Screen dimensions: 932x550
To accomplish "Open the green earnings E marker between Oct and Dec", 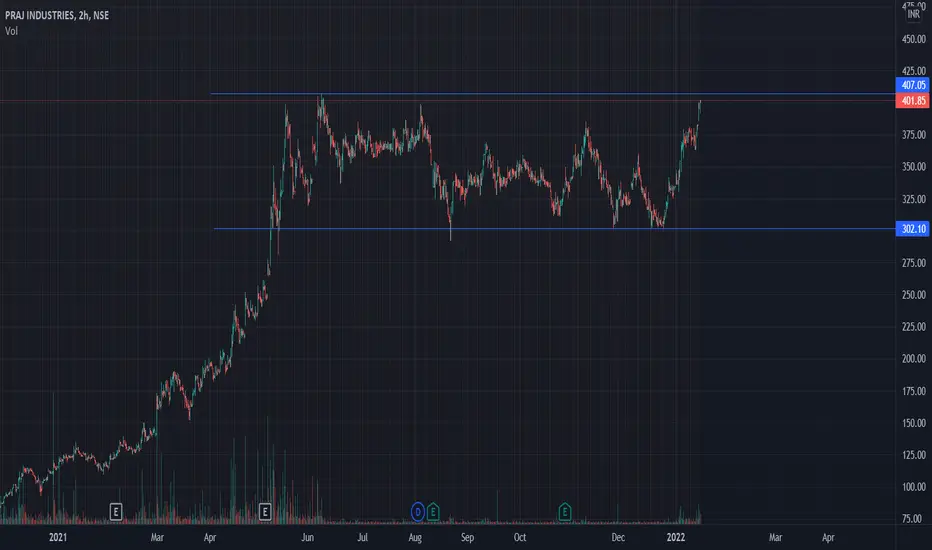I will (x=565, y=511).
